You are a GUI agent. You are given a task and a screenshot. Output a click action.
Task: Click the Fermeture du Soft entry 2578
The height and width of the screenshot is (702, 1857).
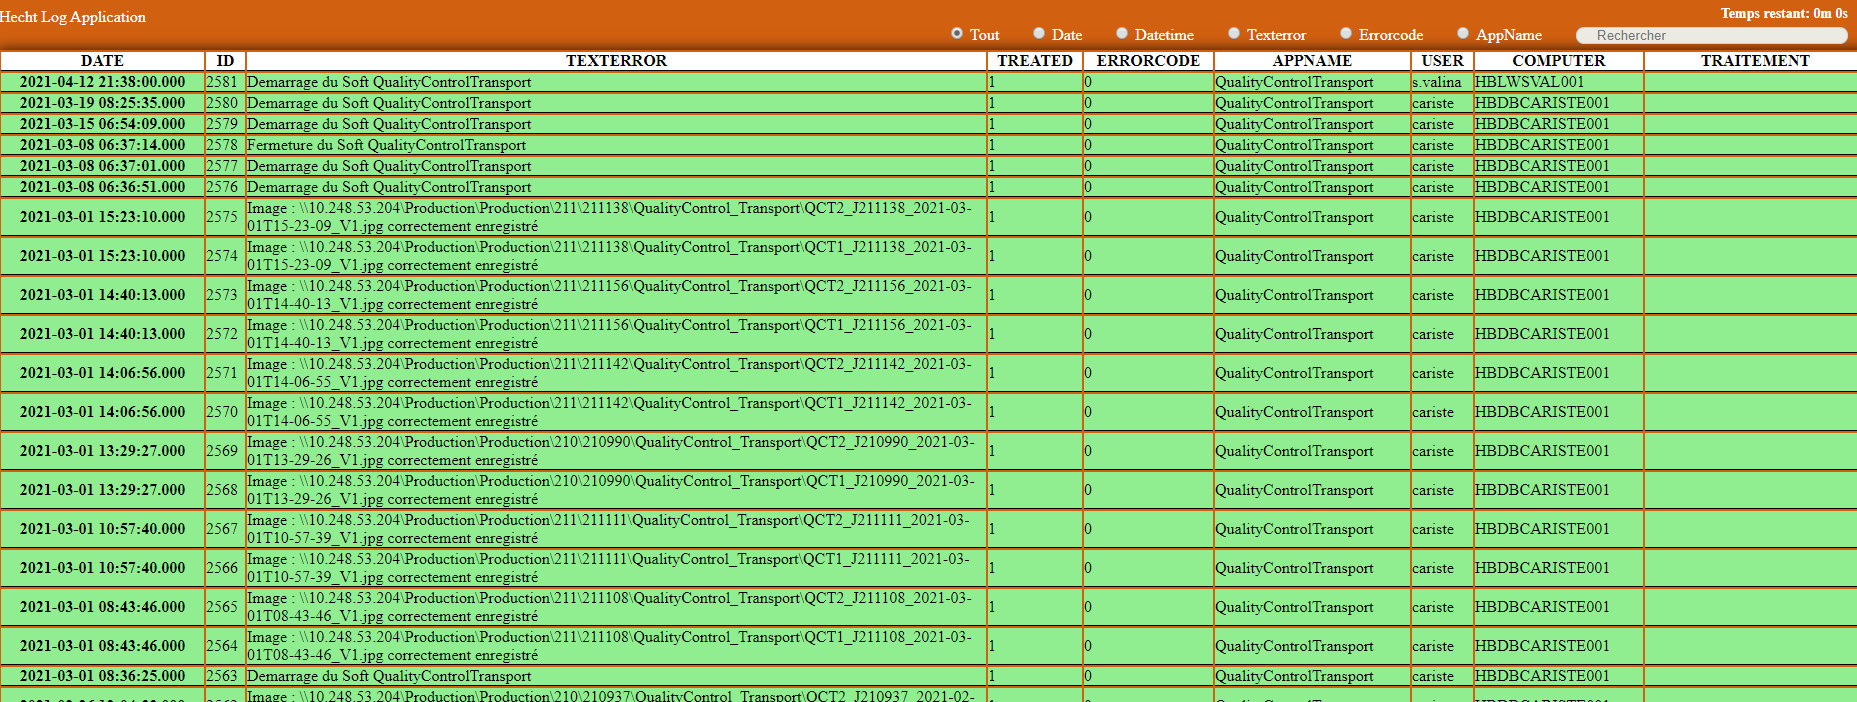click(x=386, y=145)
